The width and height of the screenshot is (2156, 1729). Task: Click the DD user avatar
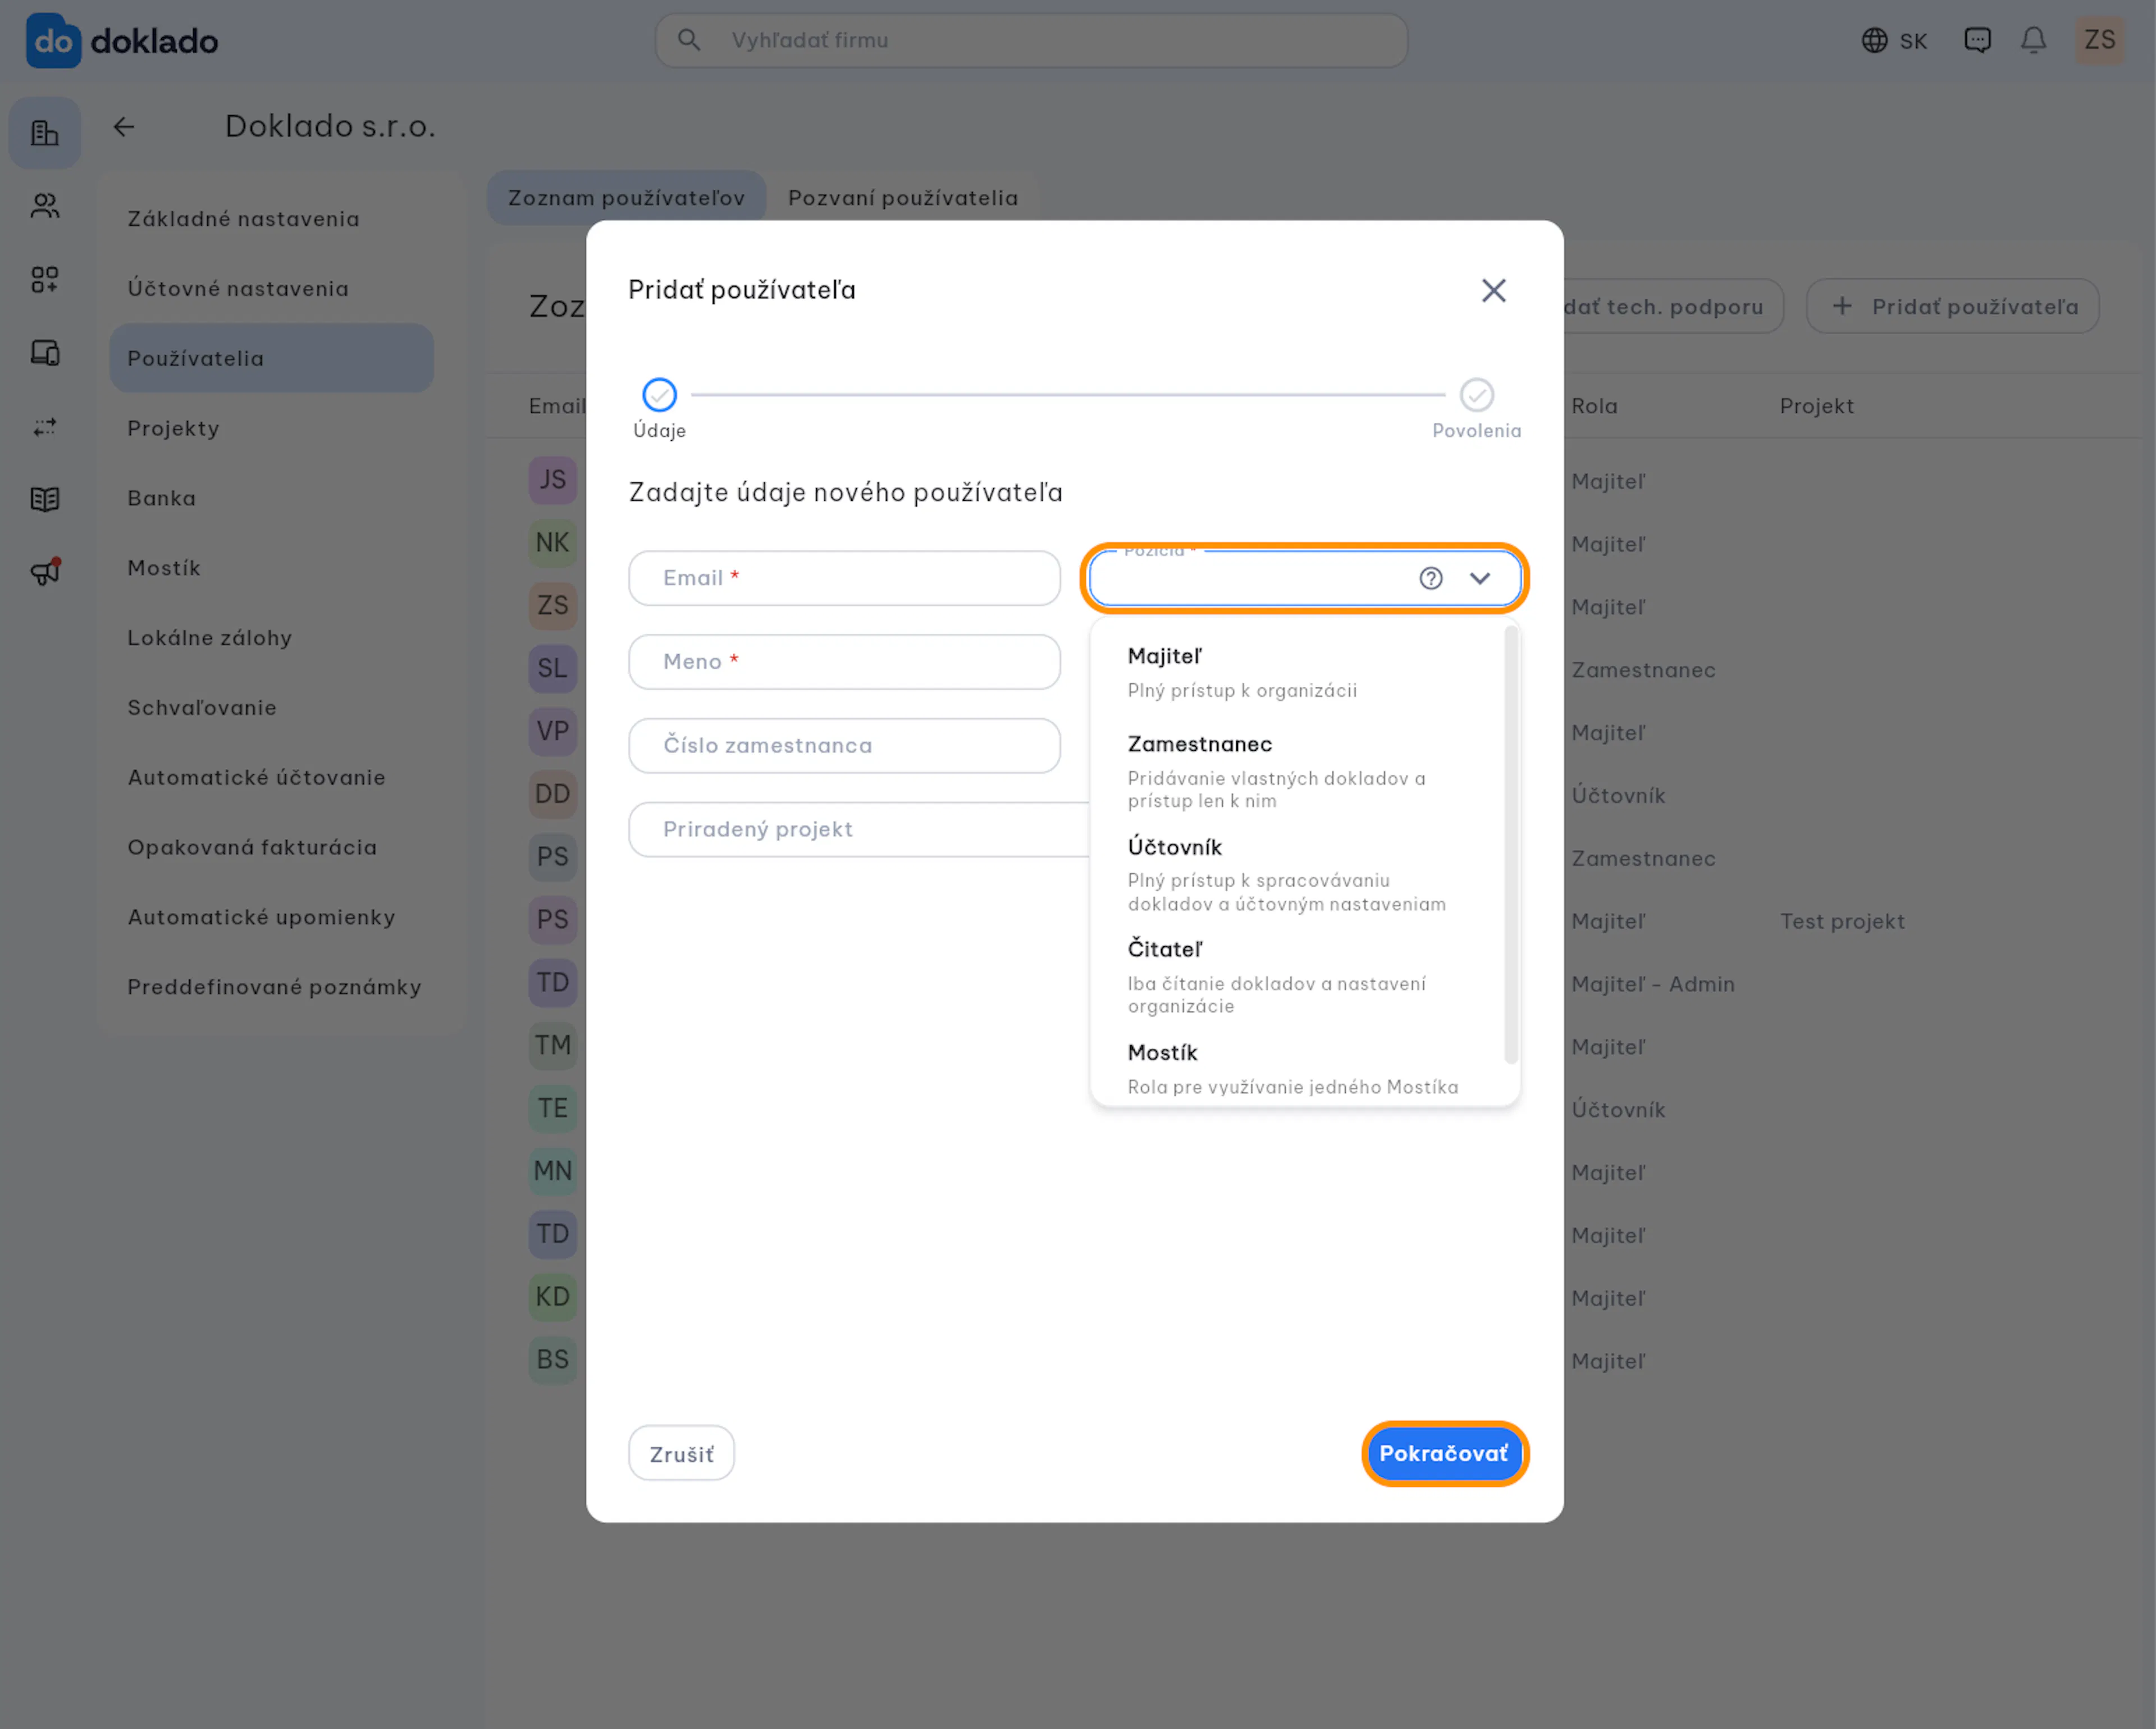pos(552,795)
